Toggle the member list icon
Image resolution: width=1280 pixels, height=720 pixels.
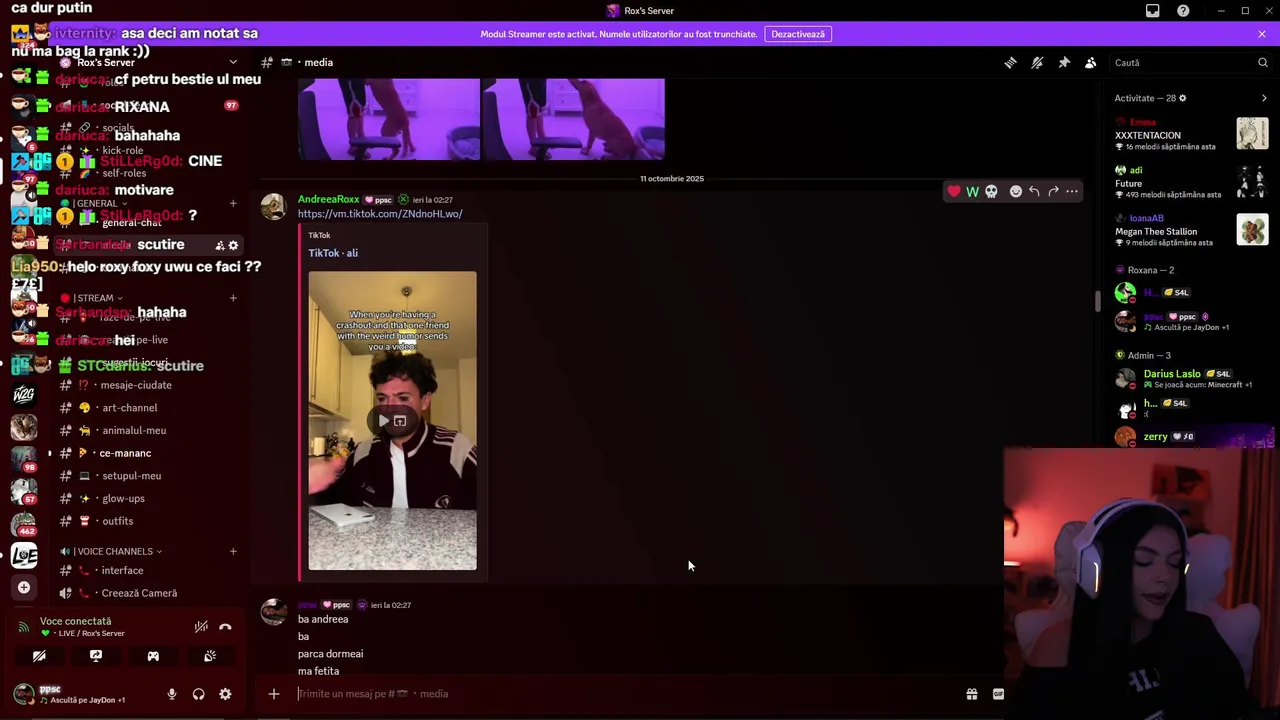(1091, 62)
